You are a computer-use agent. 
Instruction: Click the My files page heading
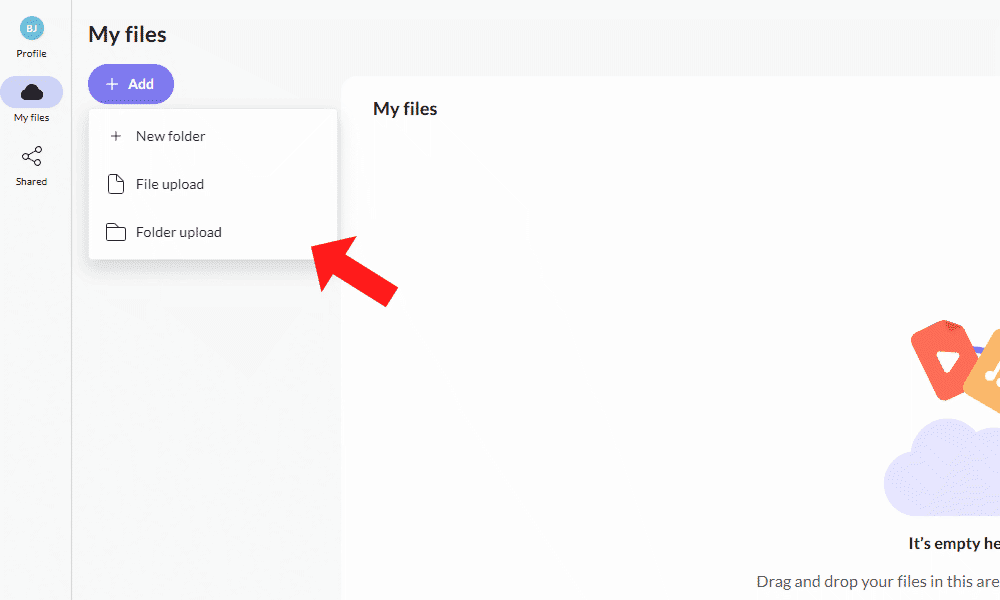(127, 35)
